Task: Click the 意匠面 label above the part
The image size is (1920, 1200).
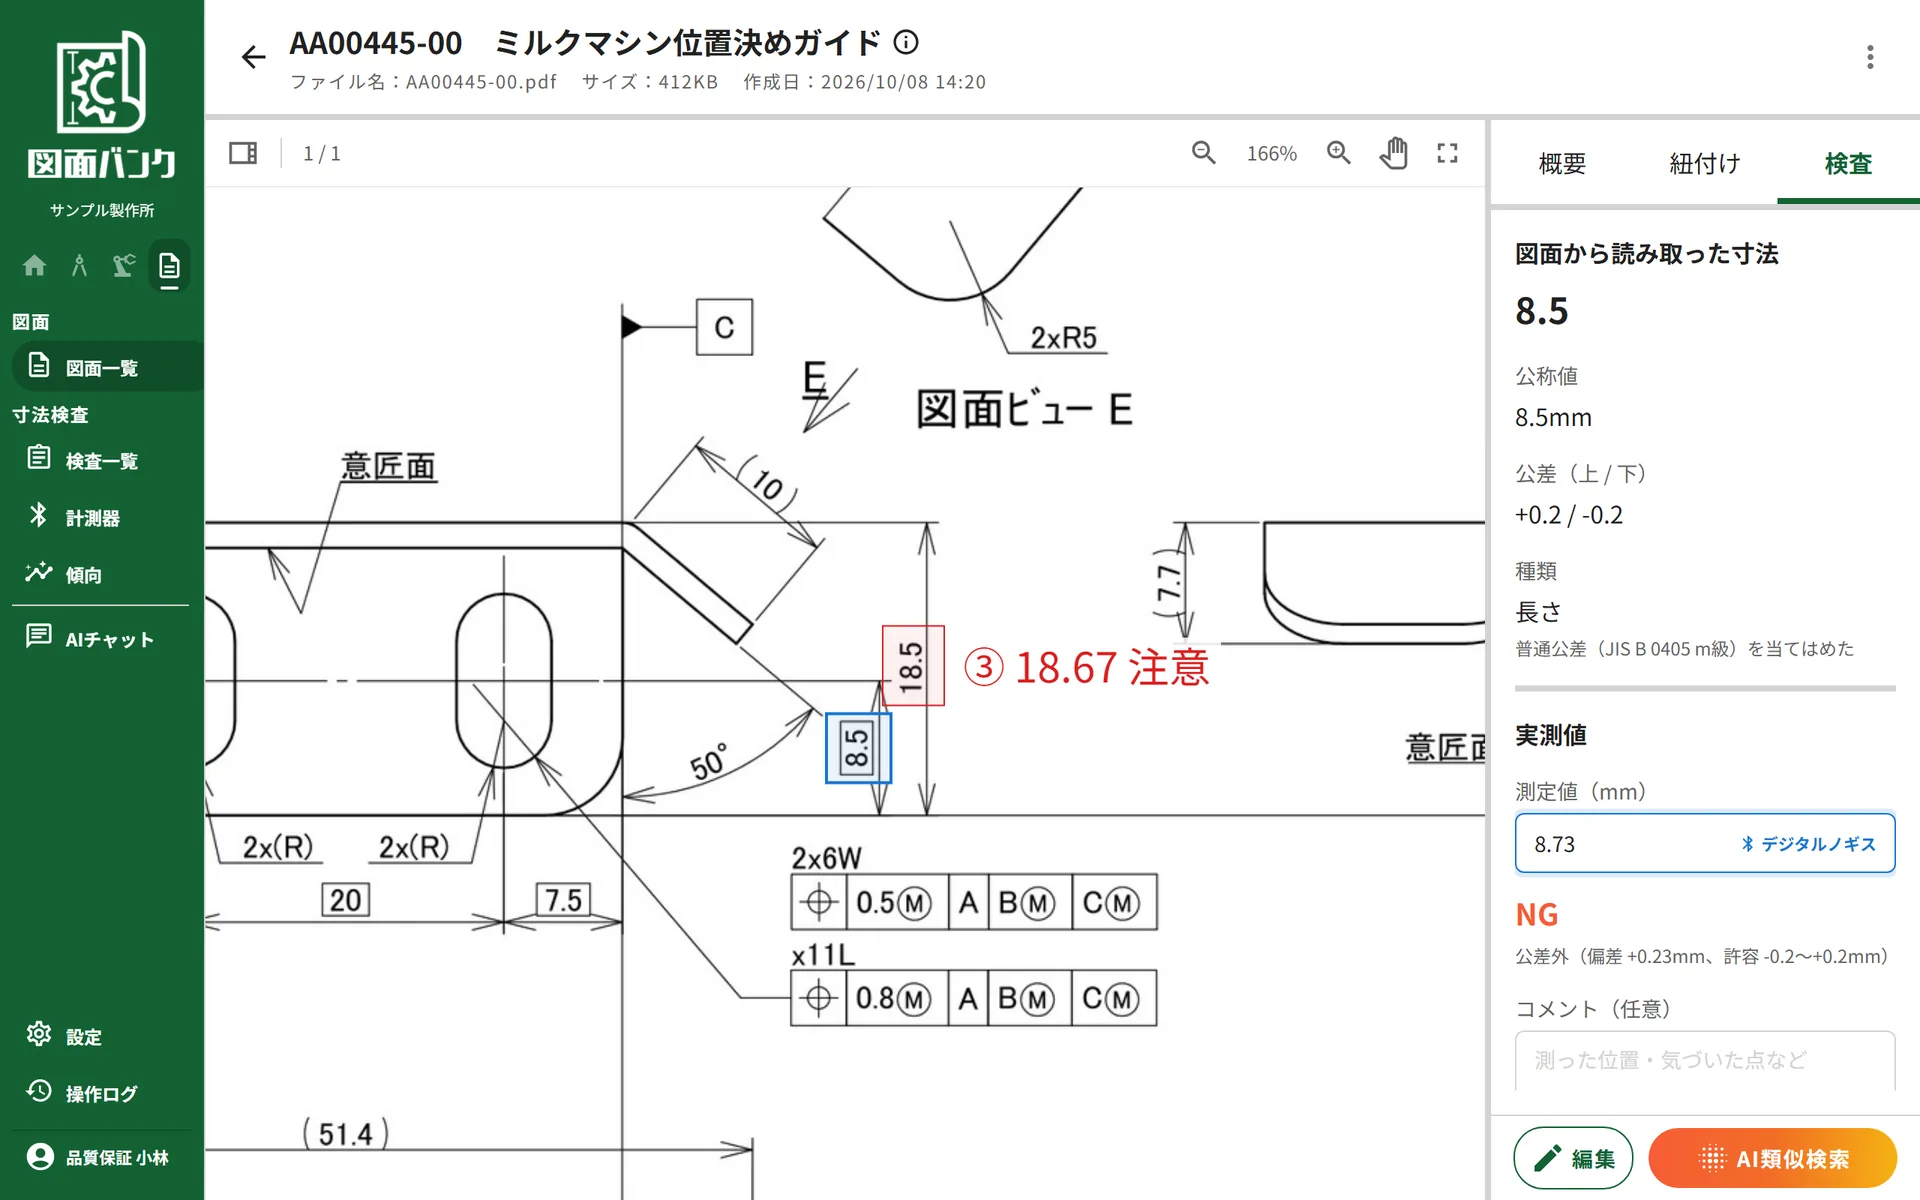Action: pos(388,466)
